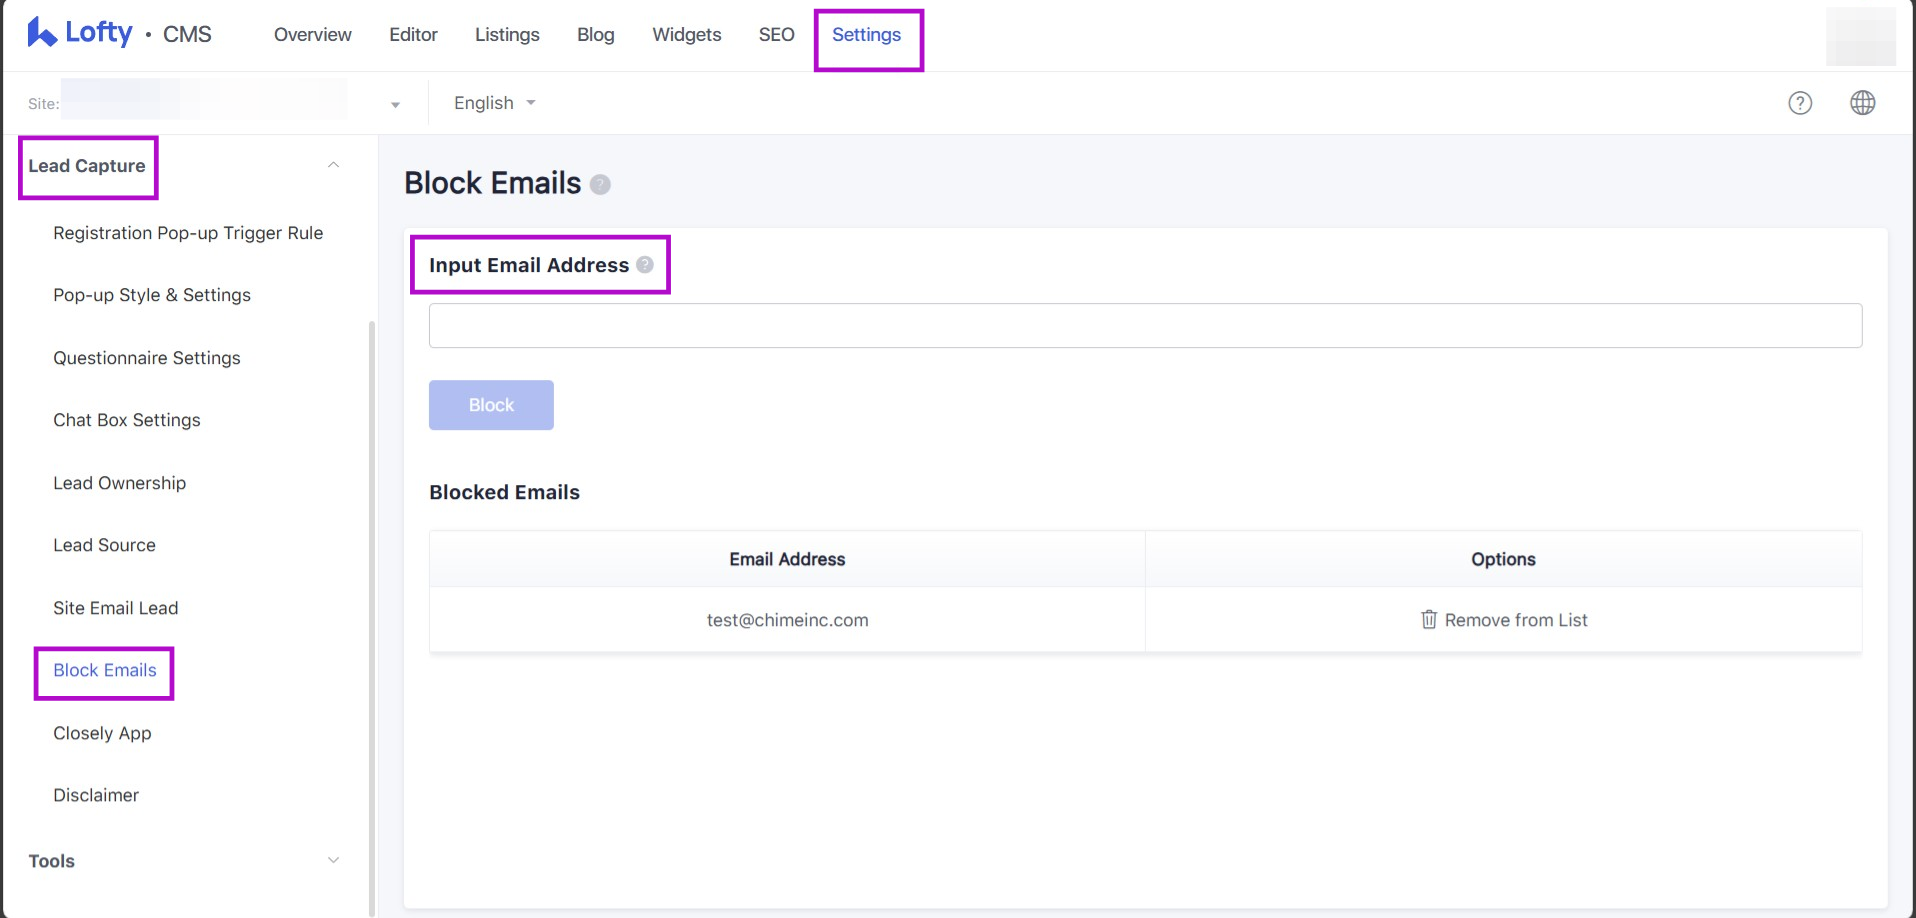The height and width of the screenshot is (918, 1916).
Task: Expand the Tools section
Action: click(x=333, y=861)
